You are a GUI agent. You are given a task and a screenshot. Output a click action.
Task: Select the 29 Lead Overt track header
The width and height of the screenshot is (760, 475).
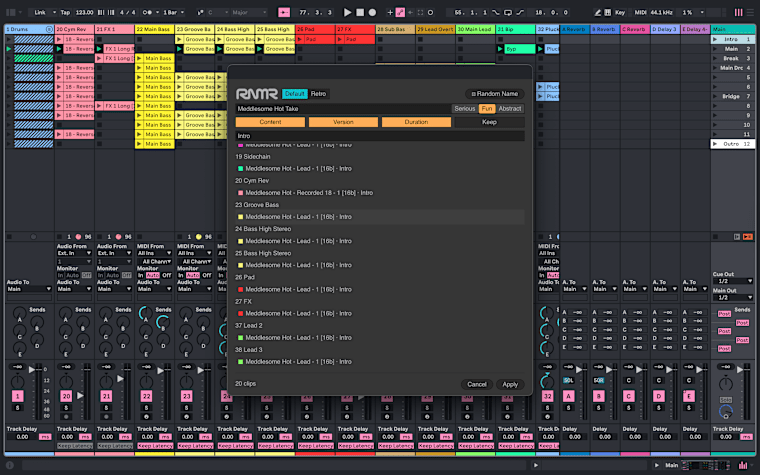[435, 29]
